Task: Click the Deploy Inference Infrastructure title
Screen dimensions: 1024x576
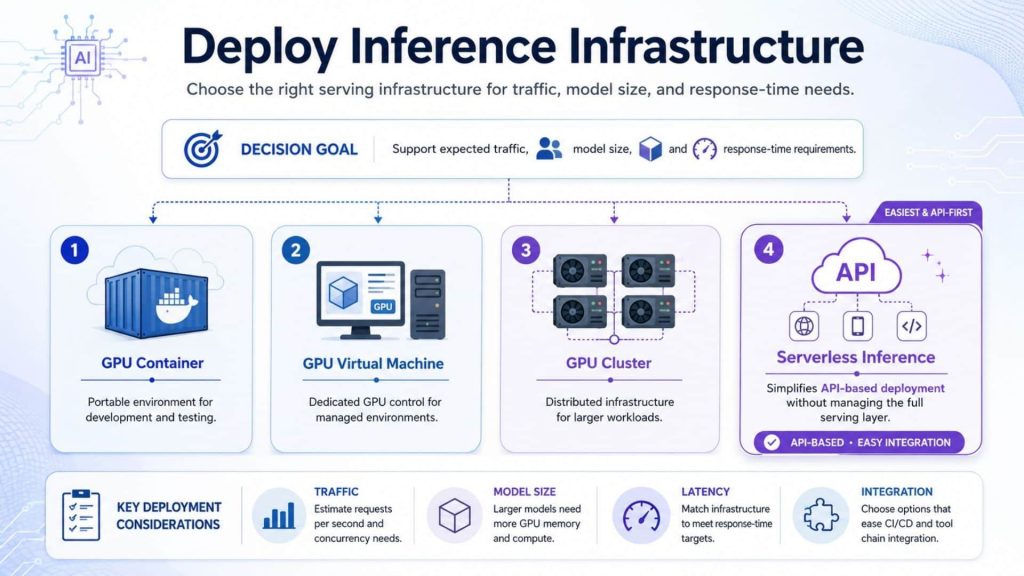Action: pos(522,46)
